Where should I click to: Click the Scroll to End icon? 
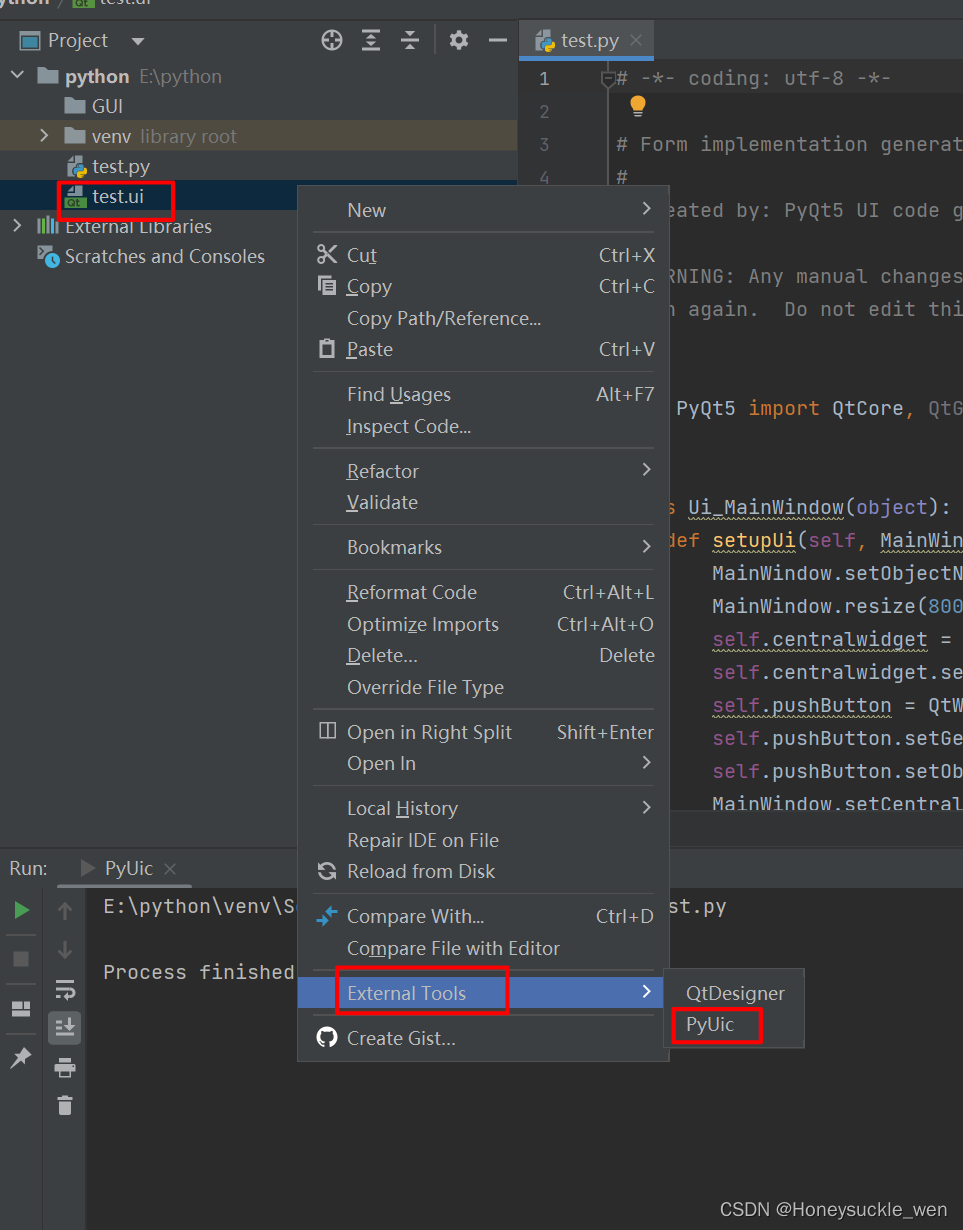click(64, 1027)
